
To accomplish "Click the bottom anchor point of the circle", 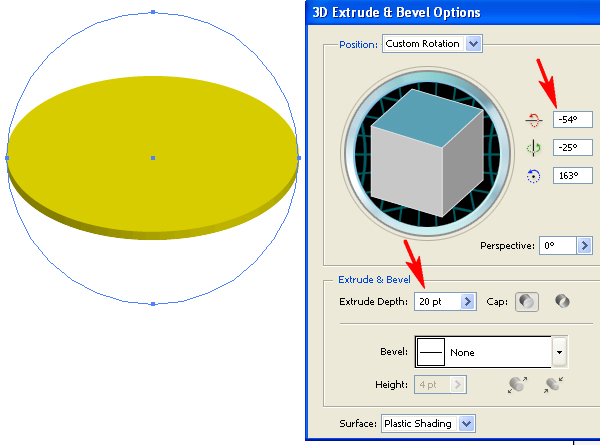I will pyautogui.click(x=153, y=304).
